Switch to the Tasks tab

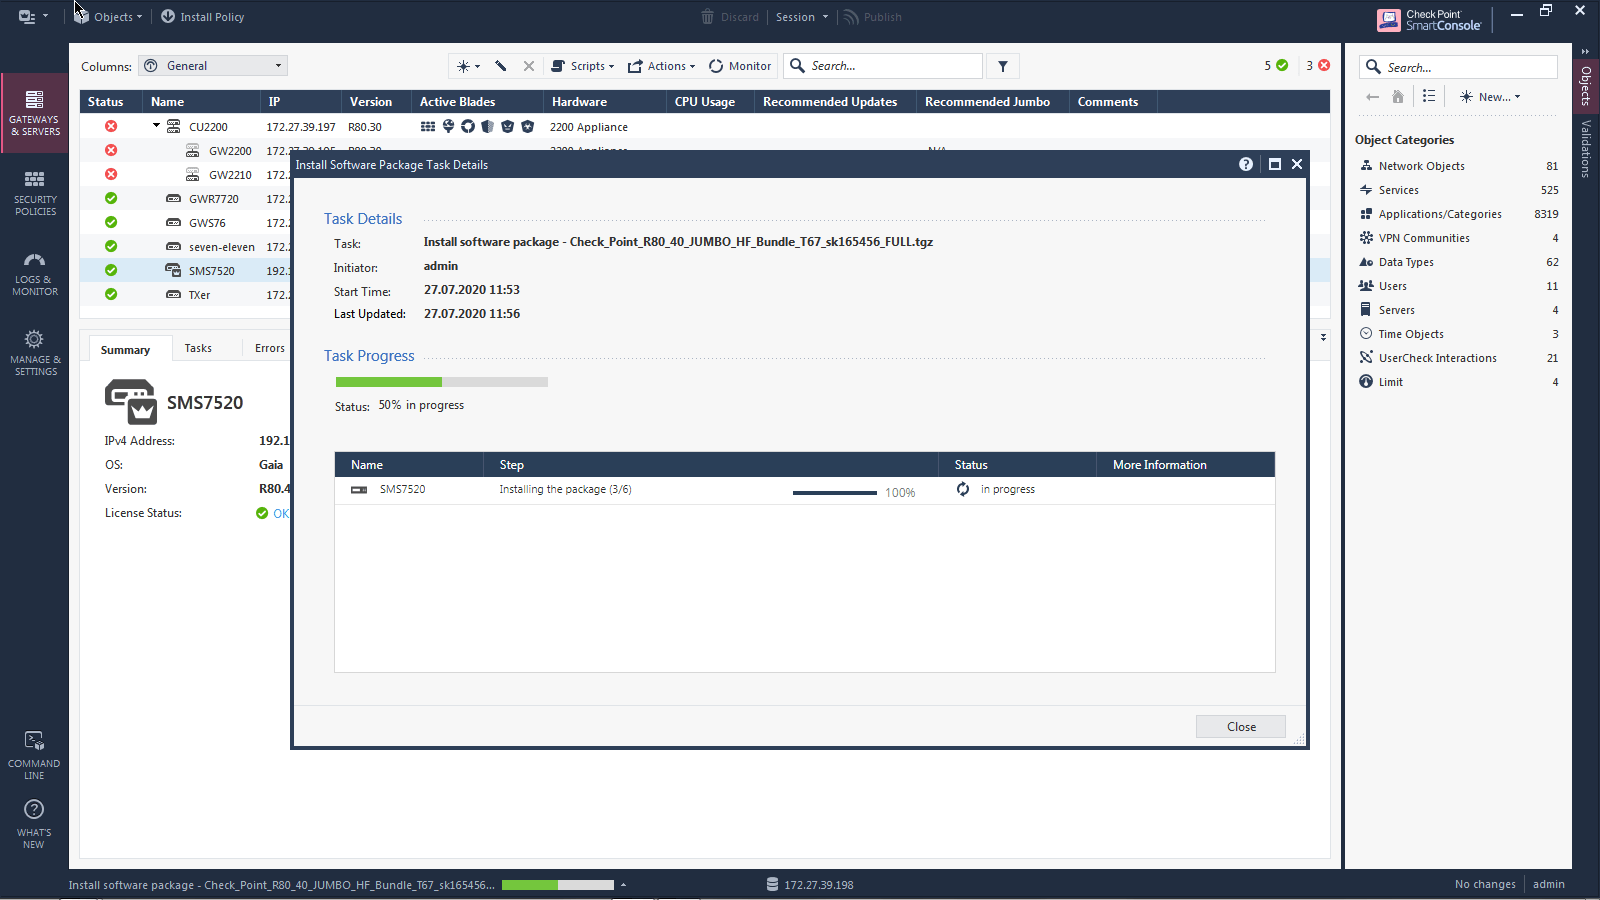point(196,348)
